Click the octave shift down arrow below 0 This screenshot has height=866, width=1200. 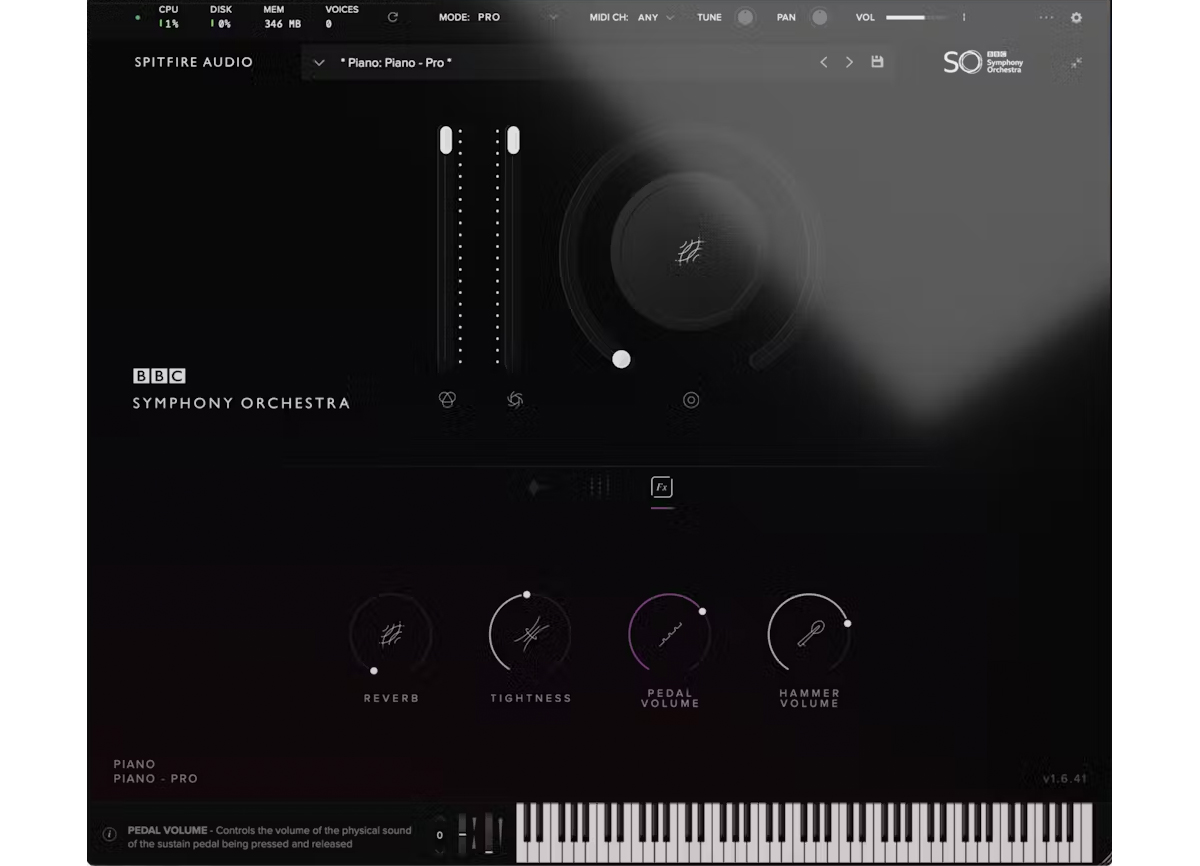440,850
